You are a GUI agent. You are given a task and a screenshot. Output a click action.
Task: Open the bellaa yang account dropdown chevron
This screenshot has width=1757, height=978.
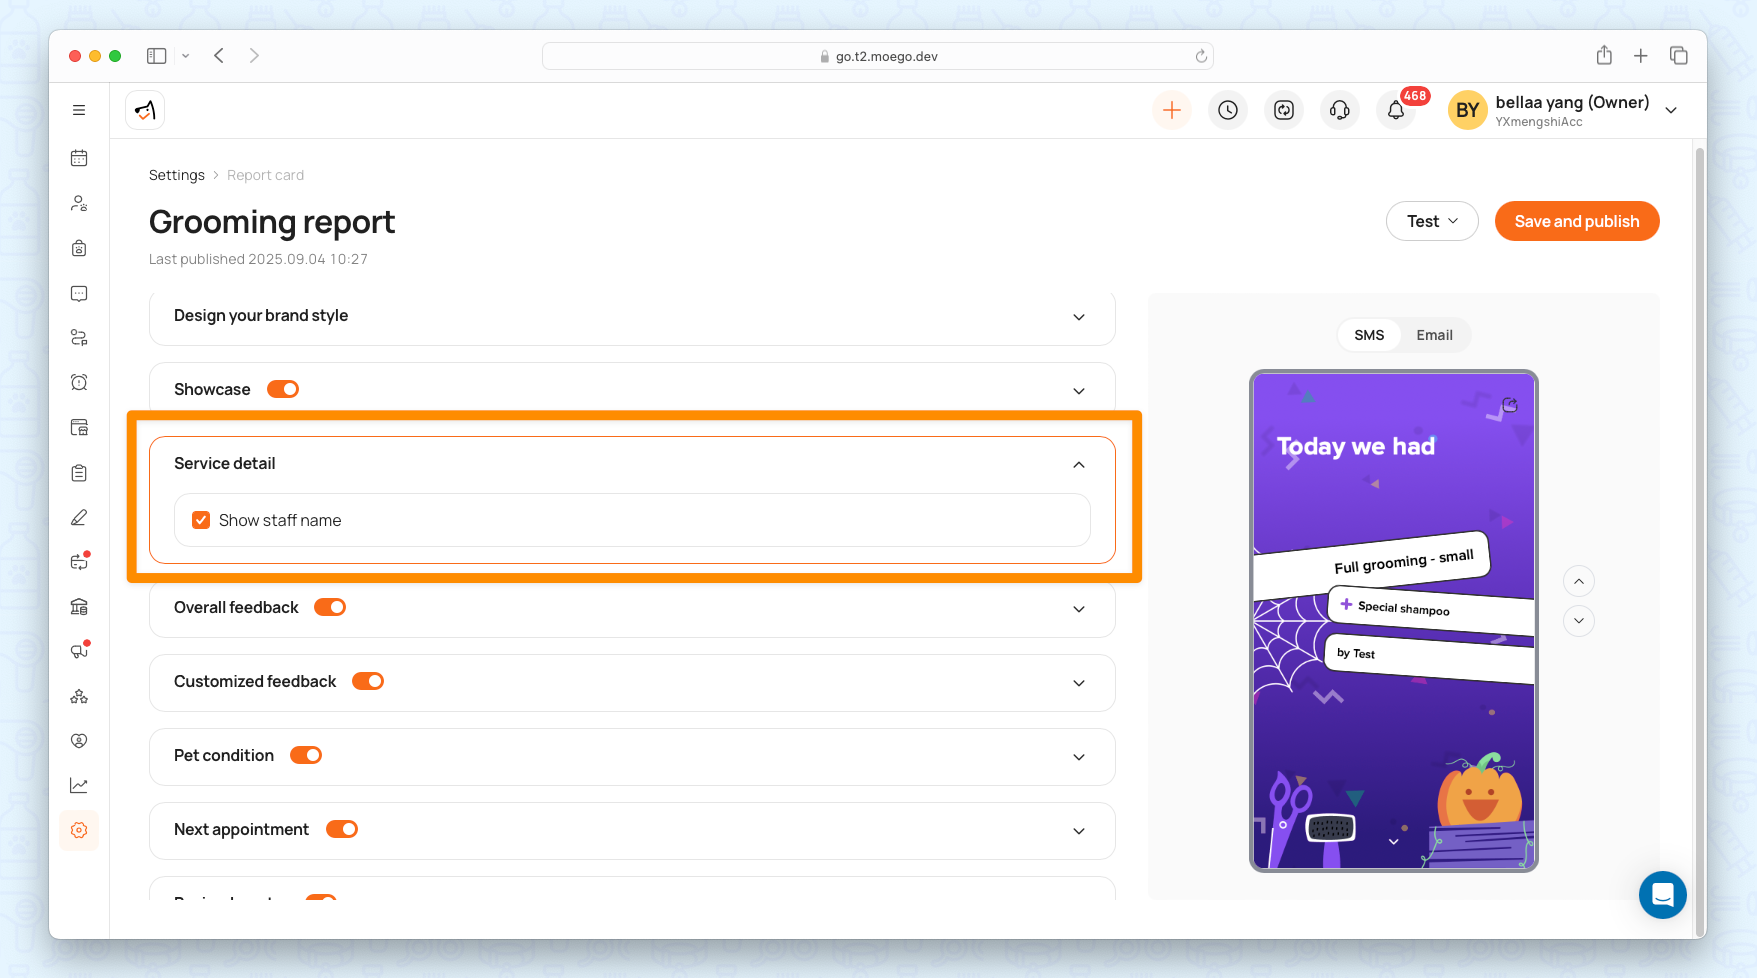[x=1671, y=110]
